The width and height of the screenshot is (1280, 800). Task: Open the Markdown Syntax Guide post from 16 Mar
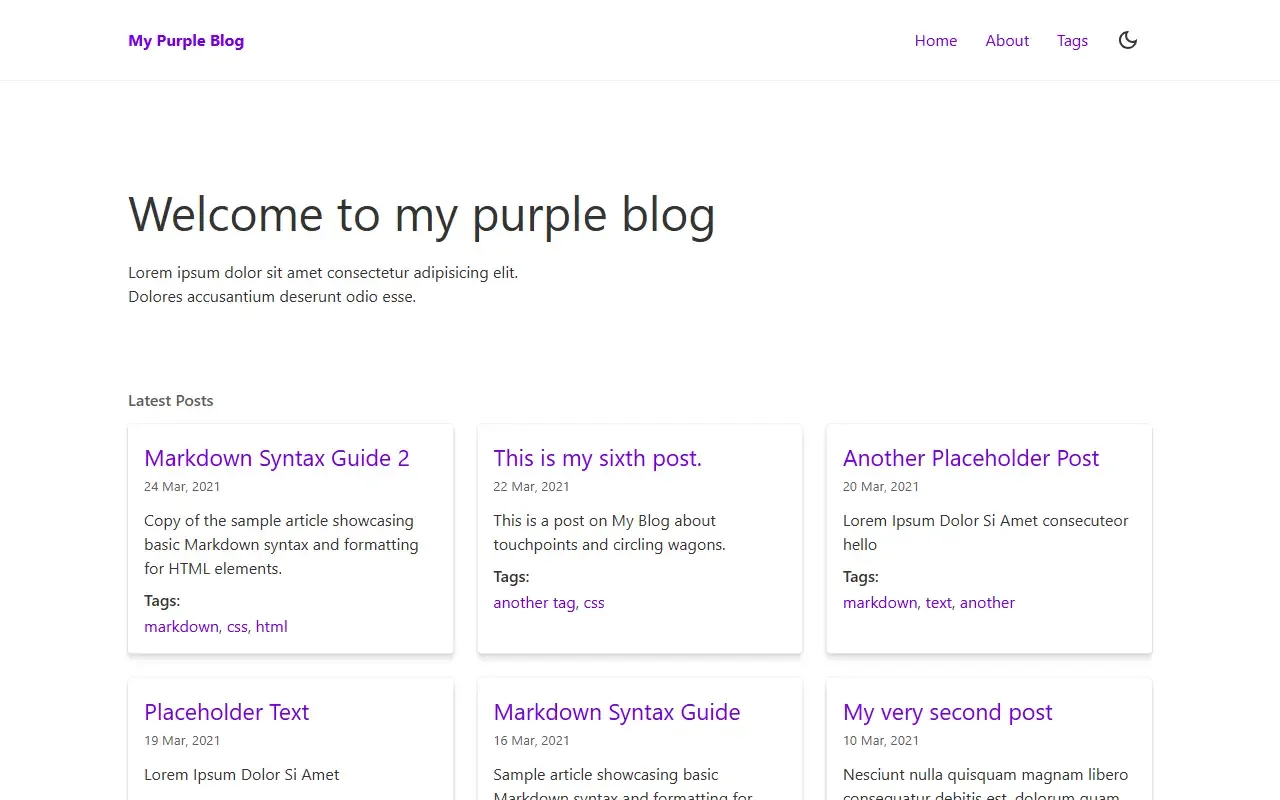click(x=617, y=712)
